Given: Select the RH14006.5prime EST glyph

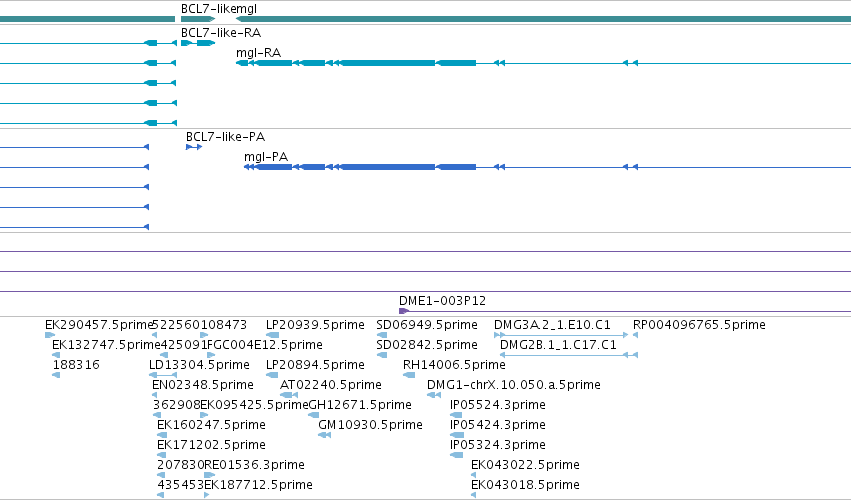Looking at the screenshot, I should (409, 375).
